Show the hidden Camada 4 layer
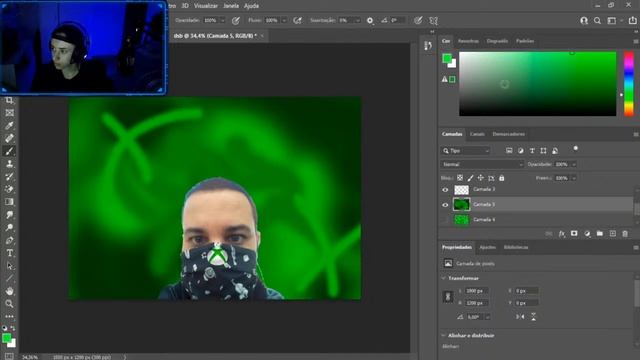This screenshot has width=640, height=360. [x=445, y=220]
